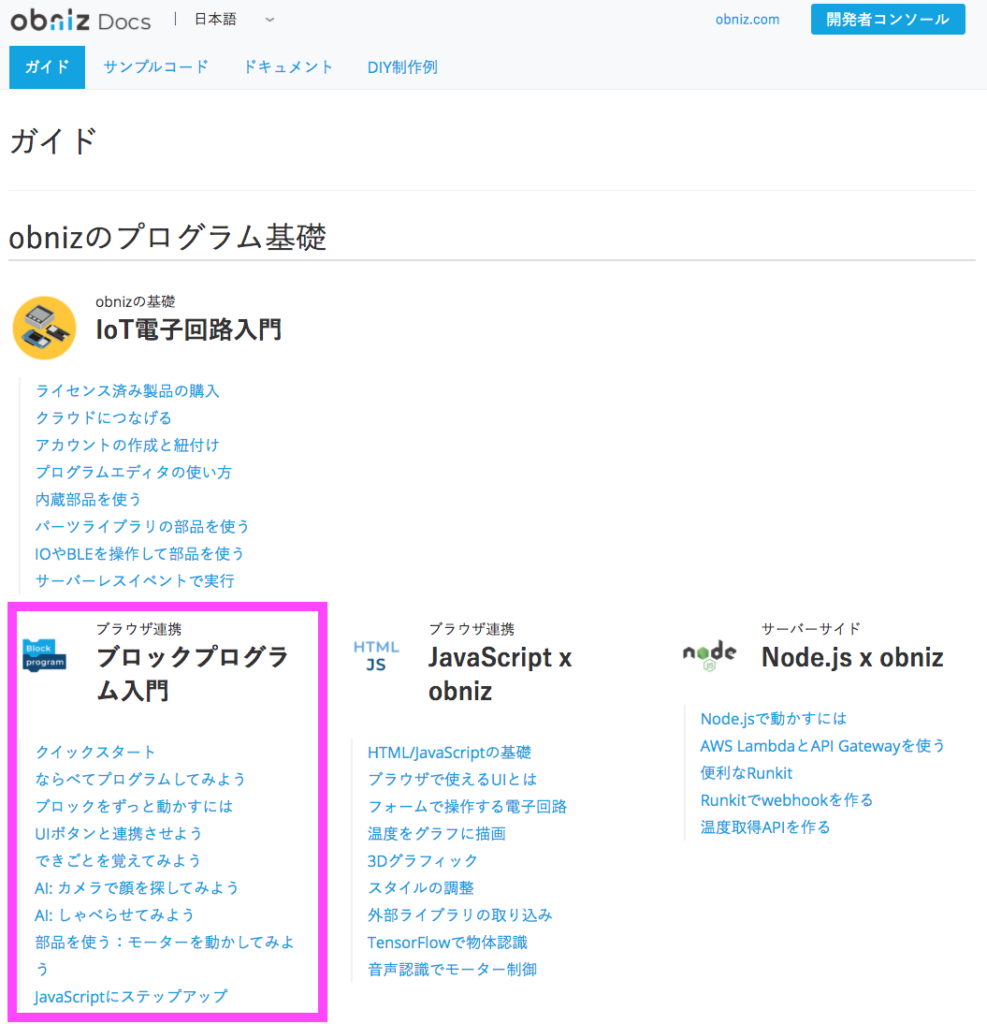
Task: Open the IoT電子回路入門 round icon
Action: click(x=44, y=328)
